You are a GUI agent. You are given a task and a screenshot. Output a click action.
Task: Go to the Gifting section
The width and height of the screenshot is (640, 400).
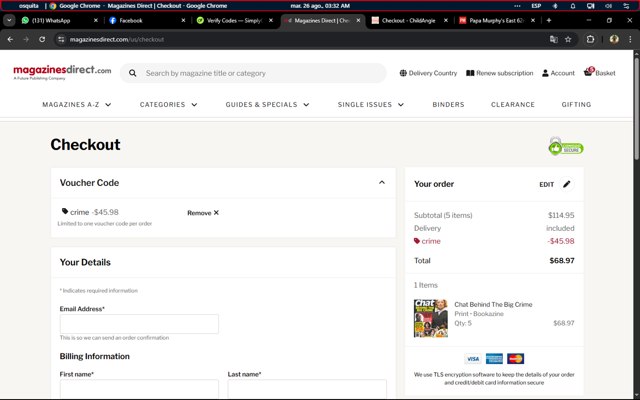[576, 104]
